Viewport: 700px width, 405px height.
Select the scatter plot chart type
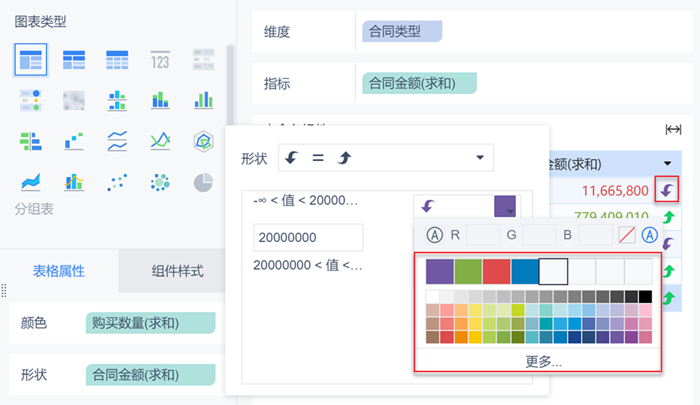[x=117, y=182]
